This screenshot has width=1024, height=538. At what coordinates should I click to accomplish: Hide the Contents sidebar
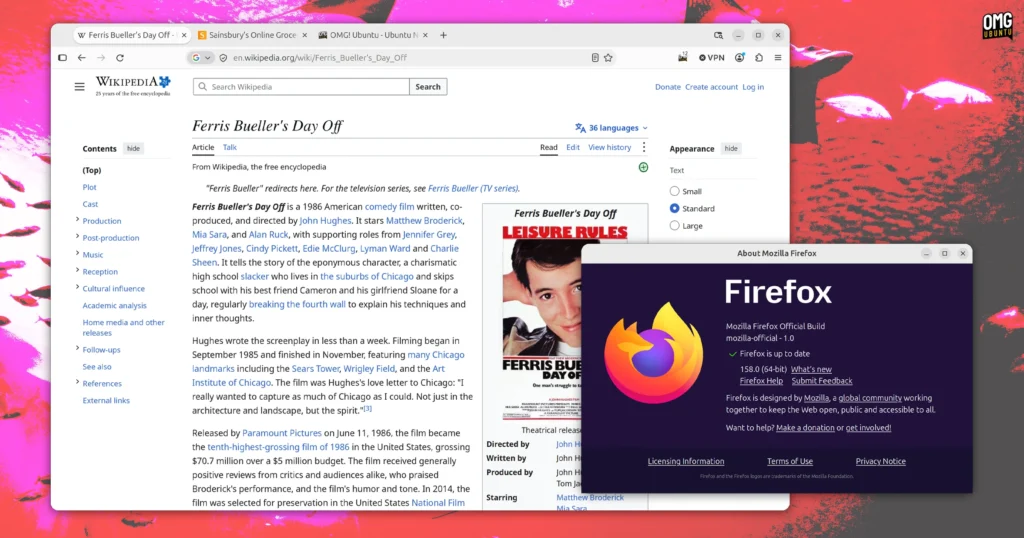(133, 148)
